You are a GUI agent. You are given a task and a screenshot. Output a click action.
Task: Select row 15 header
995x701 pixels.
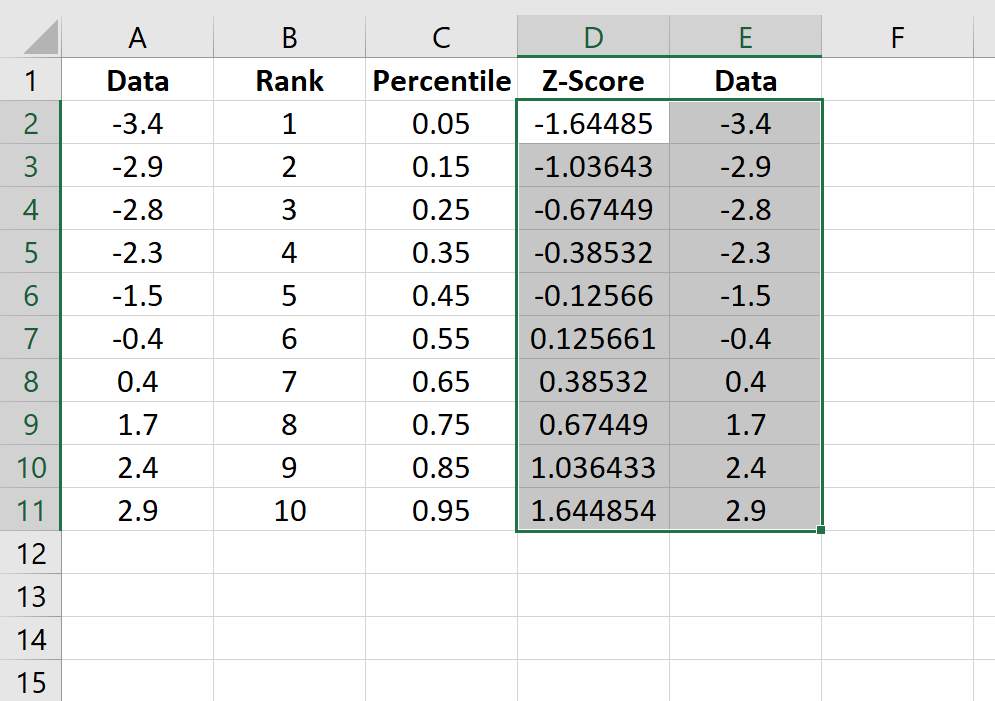pos(31,684)
